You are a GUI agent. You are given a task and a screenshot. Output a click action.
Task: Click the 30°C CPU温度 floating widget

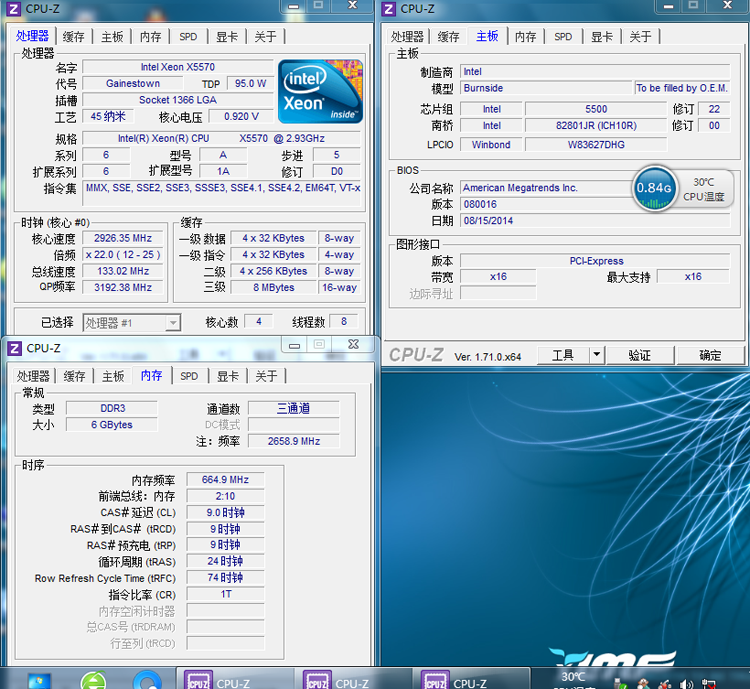point(704,189)
